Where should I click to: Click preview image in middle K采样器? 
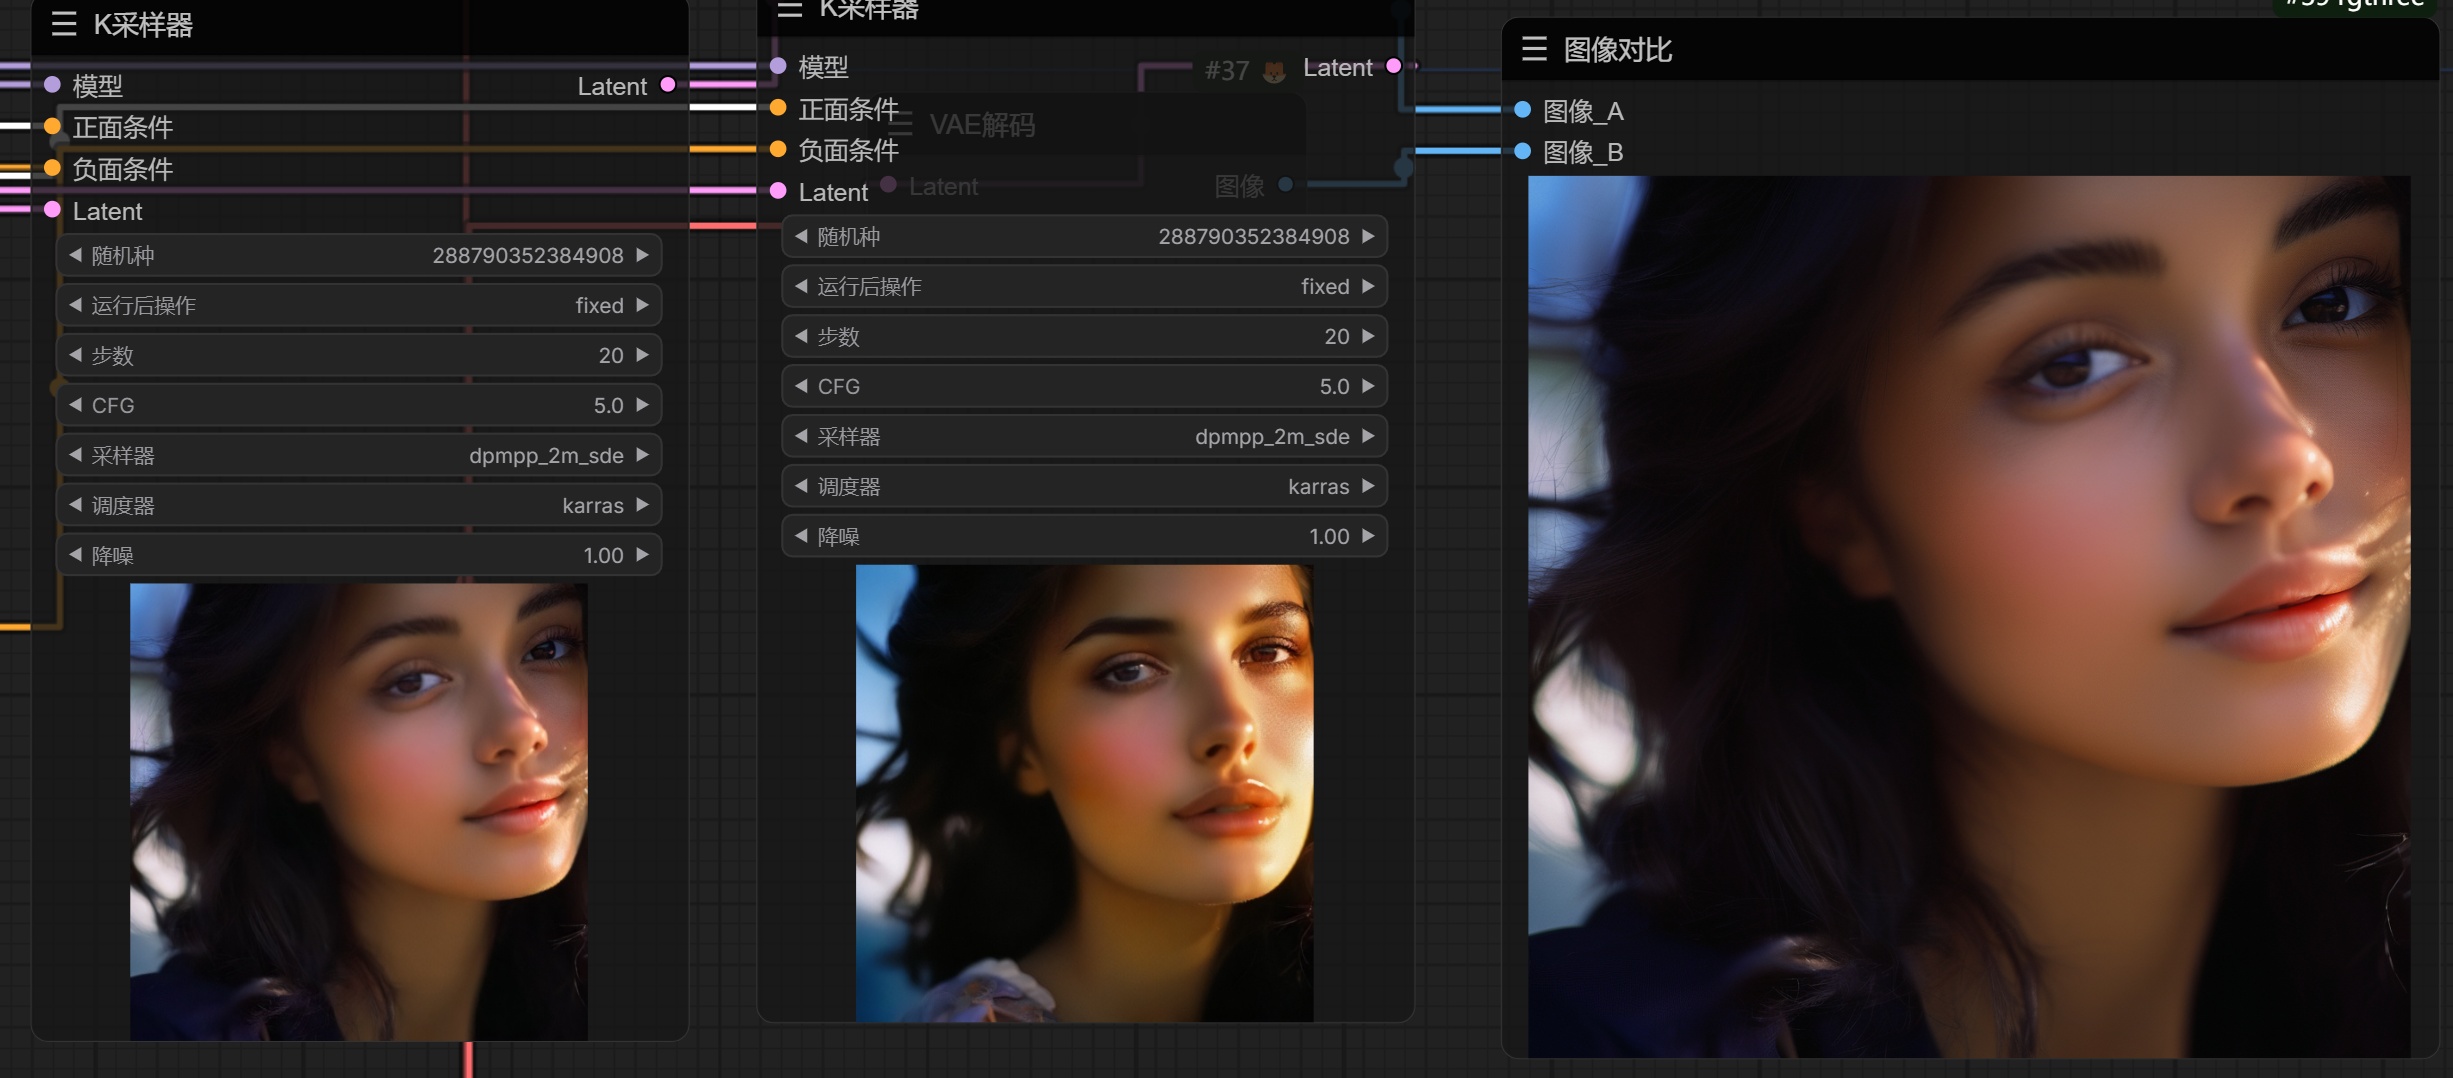tap(1084, 793)
